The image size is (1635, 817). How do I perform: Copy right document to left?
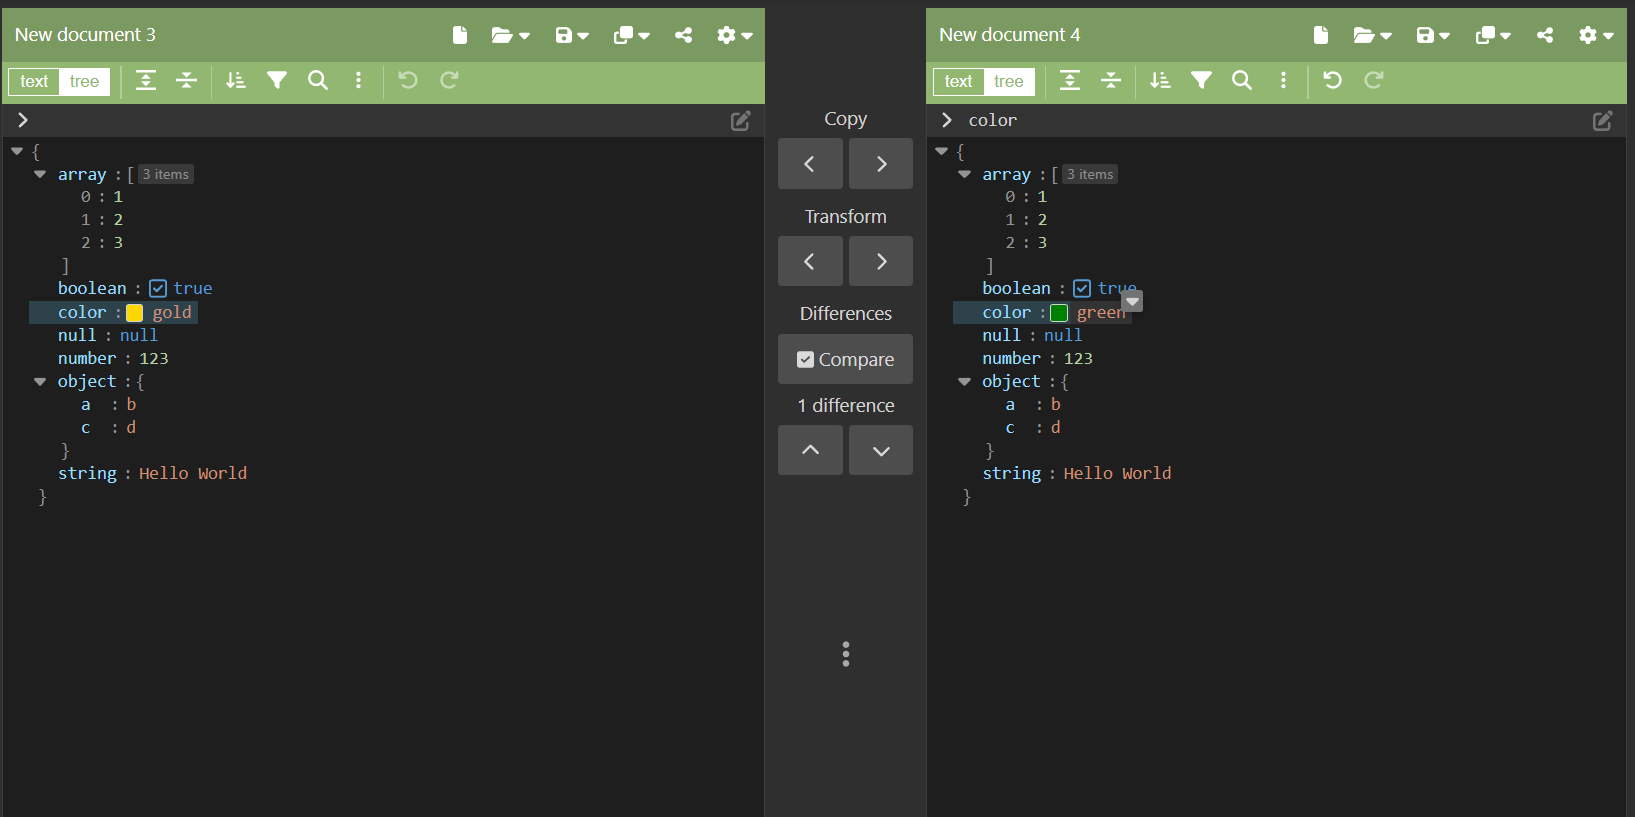pos(810,164)
